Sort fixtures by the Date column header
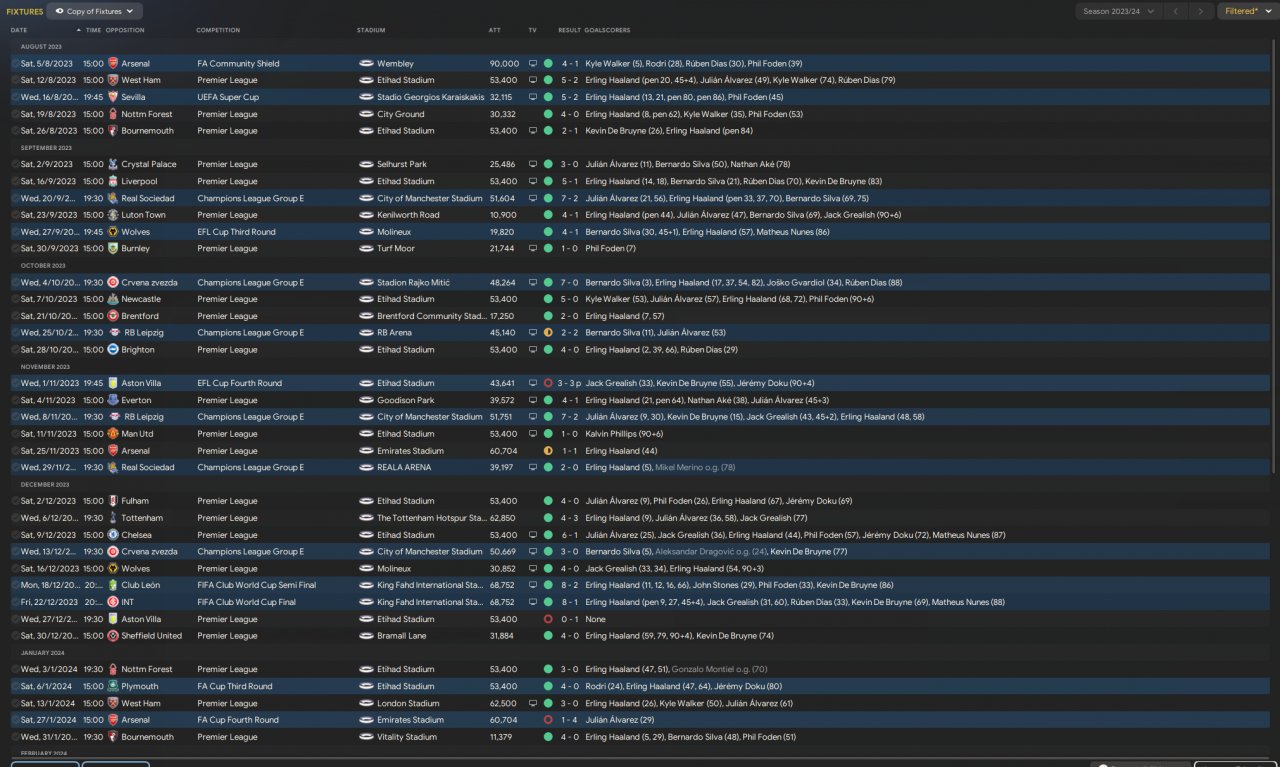This screenshot has height=767, width=1280. pyautogui.click(x=19, y=30)
